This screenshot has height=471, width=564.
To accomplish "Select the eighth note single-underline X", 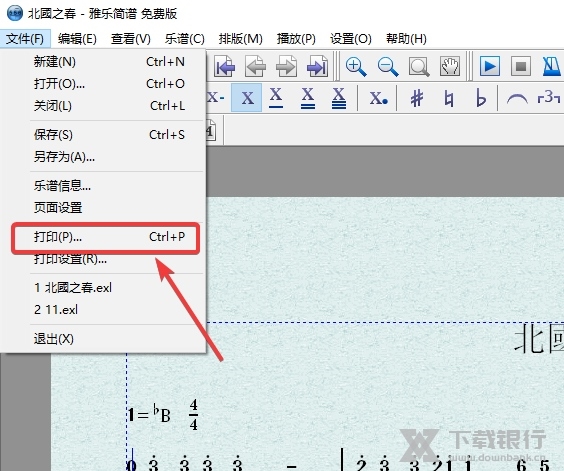I will [x=276, y=98].
